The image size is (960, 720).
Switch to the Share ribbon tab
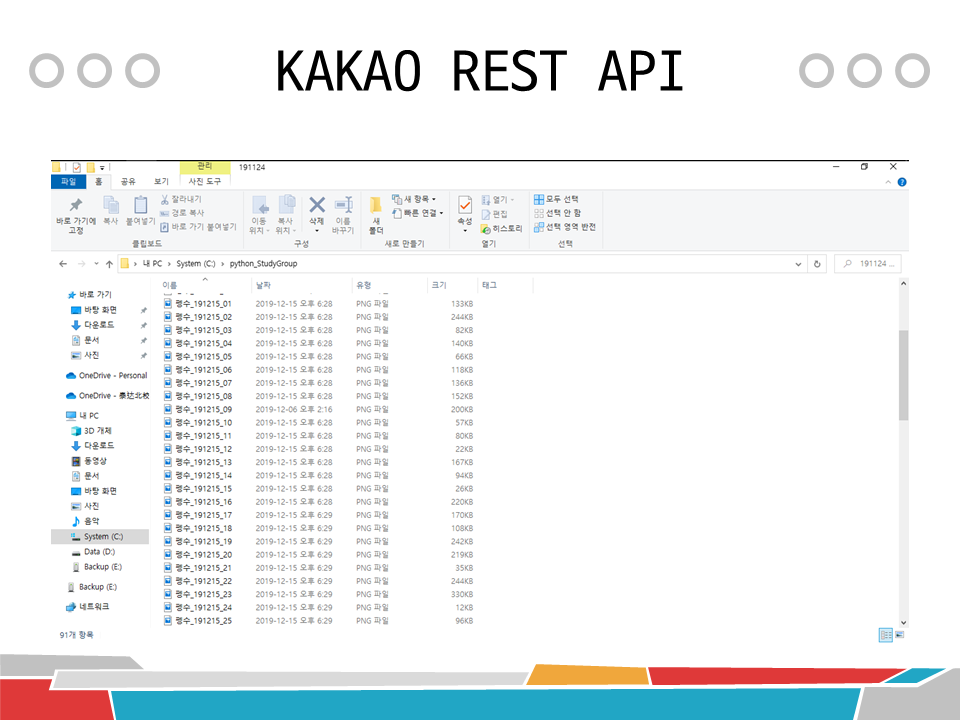coord(128,182)
